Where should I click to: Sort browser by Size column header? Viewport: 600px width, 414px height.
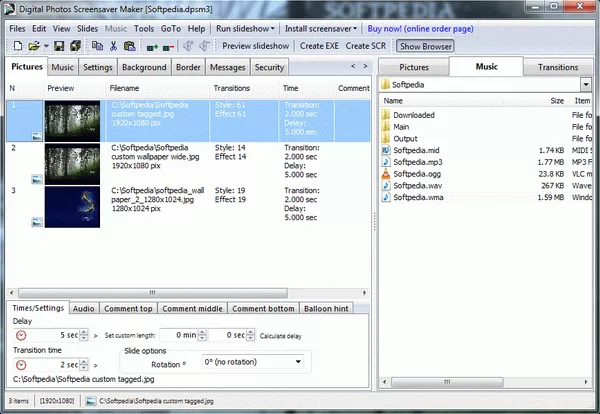[x=557, y=101]
